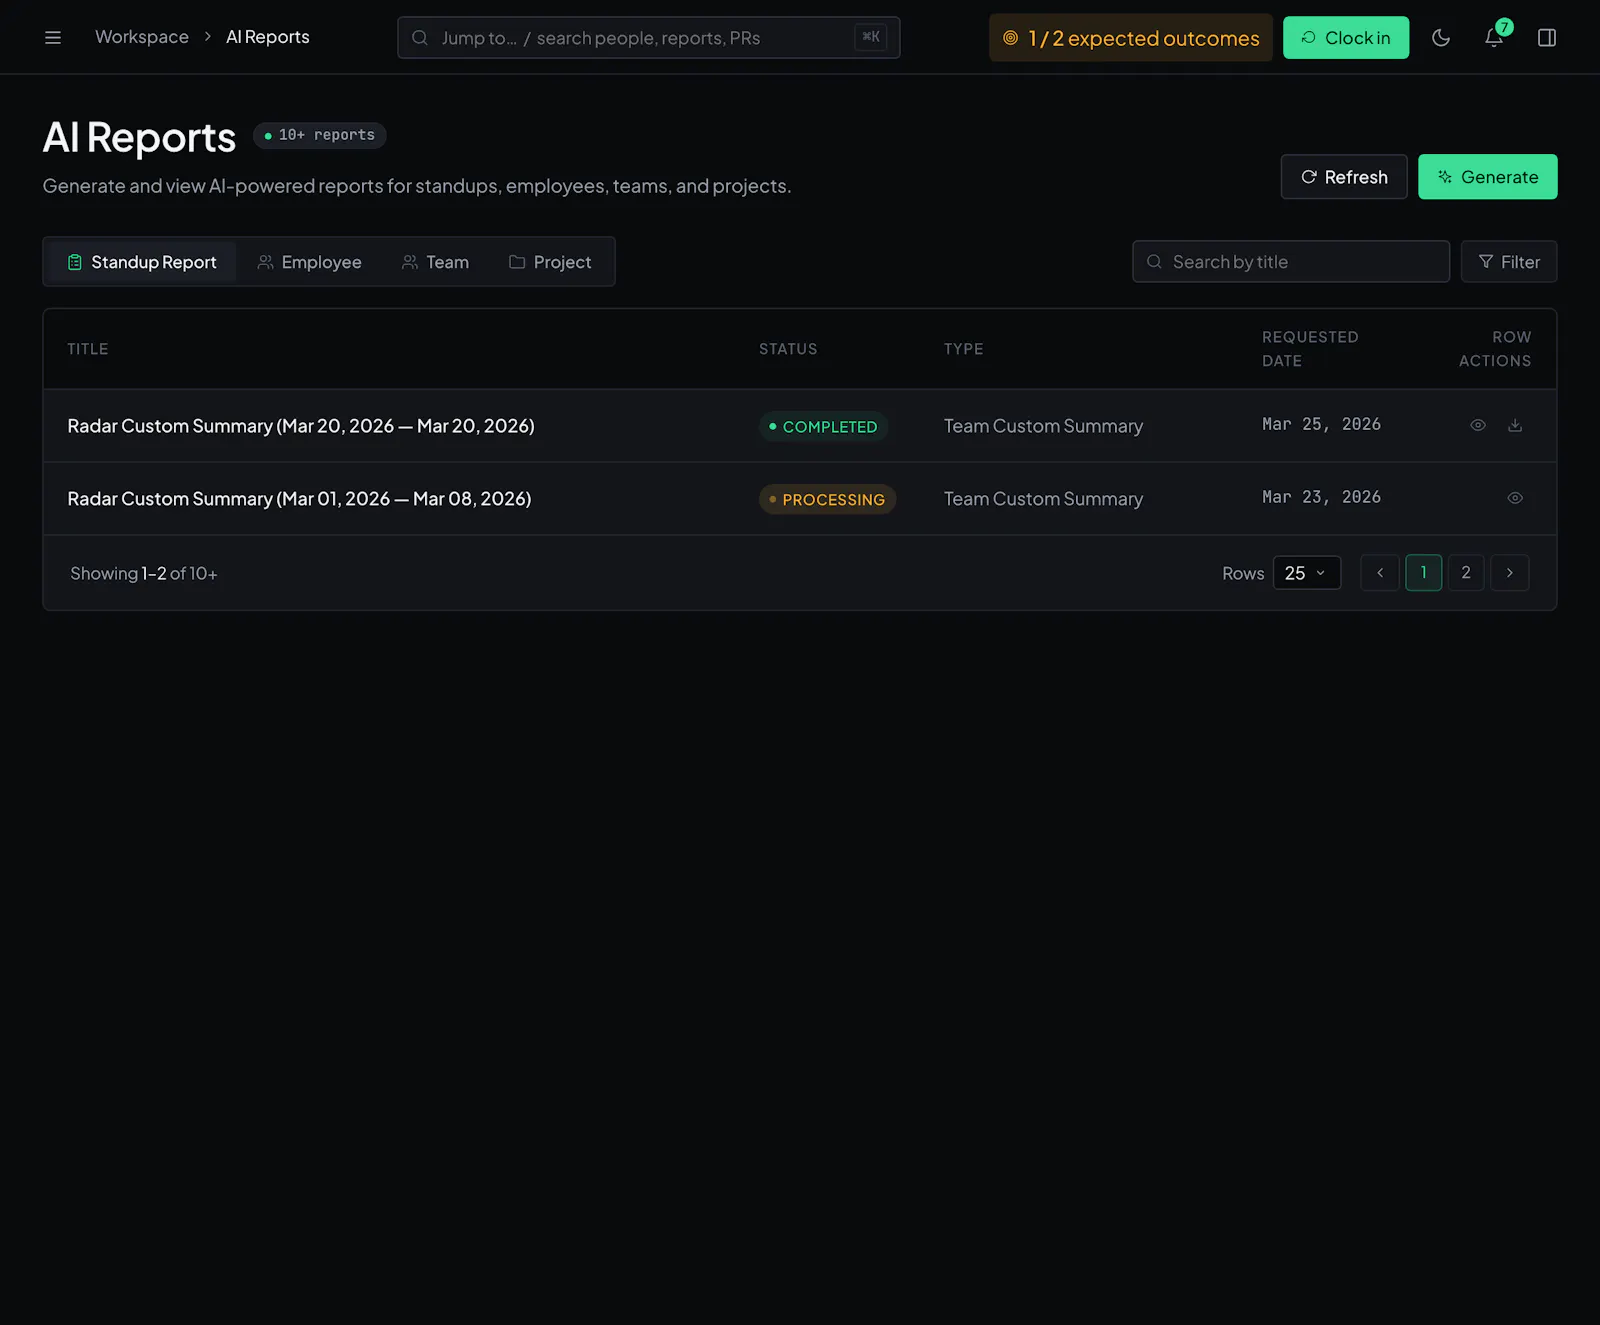Switch to the Project tab
Viewport: 1600px width, 1325px height.
point(550,262)
